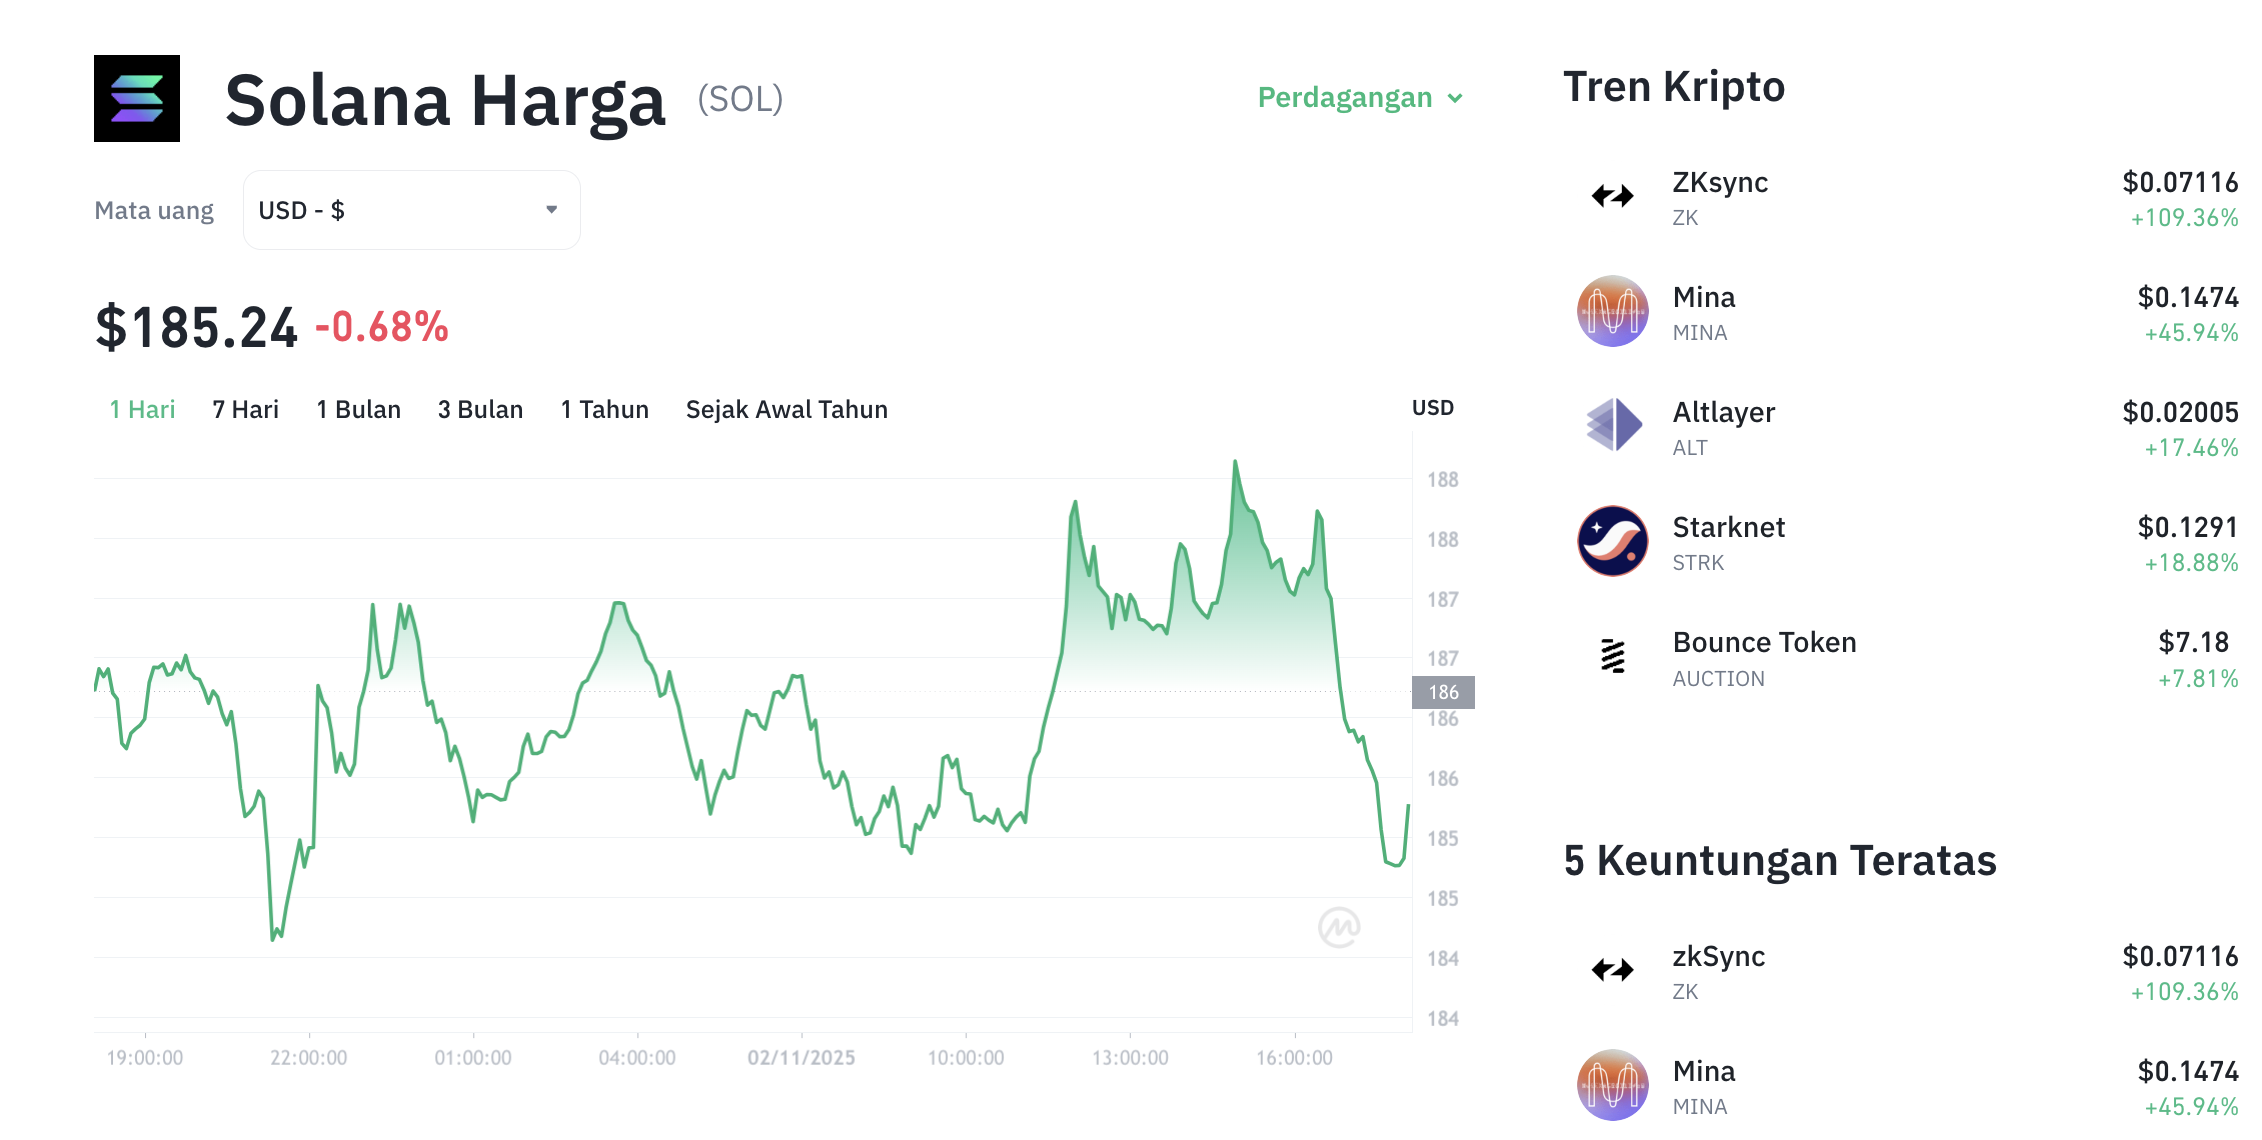This screenshot has height=1140, width=2262.
Task: Enable the 3 Bulan chart period
Action: [x=480, y=408]
